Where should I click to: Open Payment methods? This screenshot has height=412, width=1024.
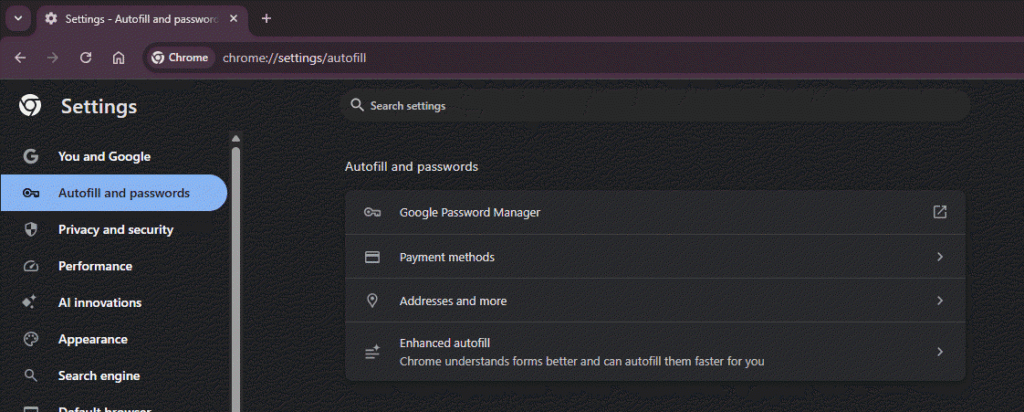655,257
